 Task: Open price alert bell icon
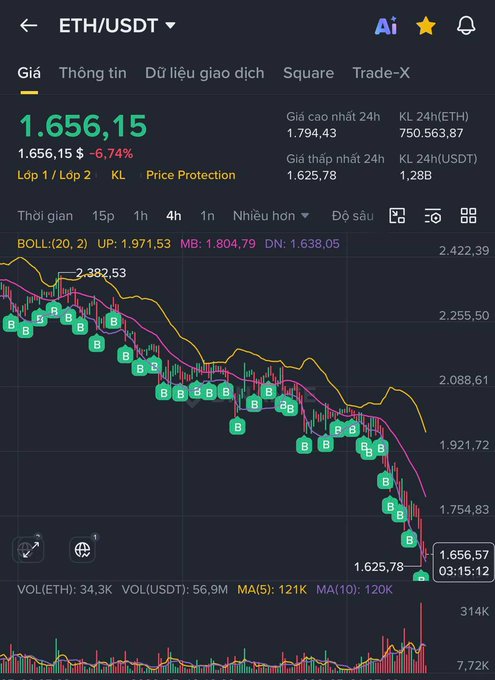click(x=466, y=26)
